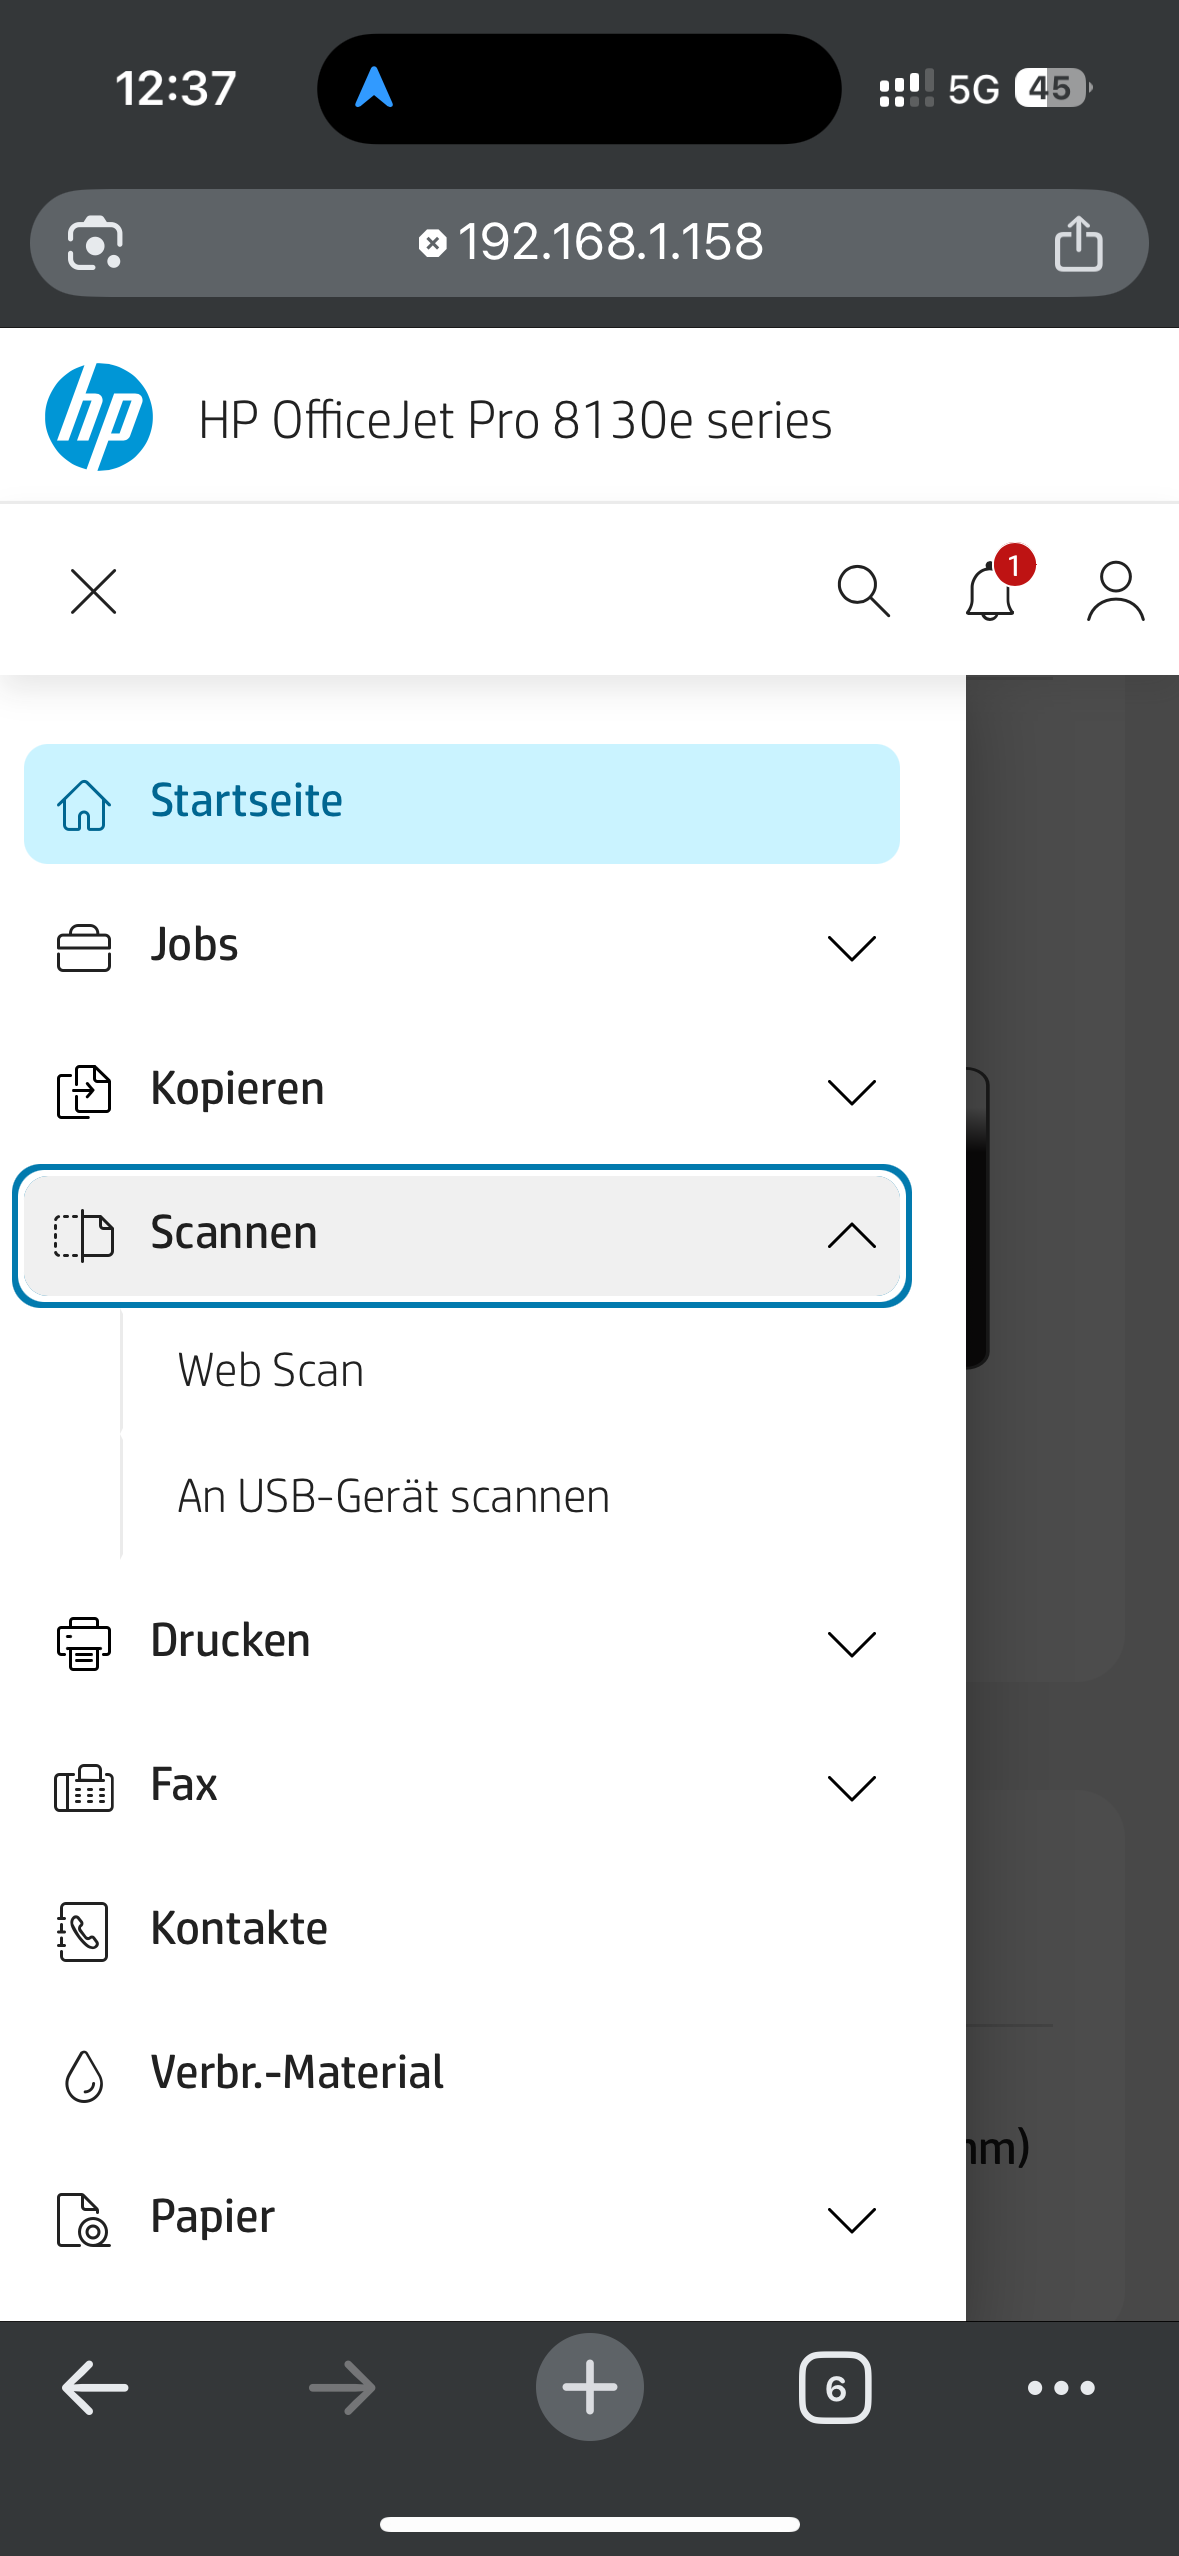Open the Web Scan link
This screenshot has height=2556, width=1179.
(x=271, y=1370)
